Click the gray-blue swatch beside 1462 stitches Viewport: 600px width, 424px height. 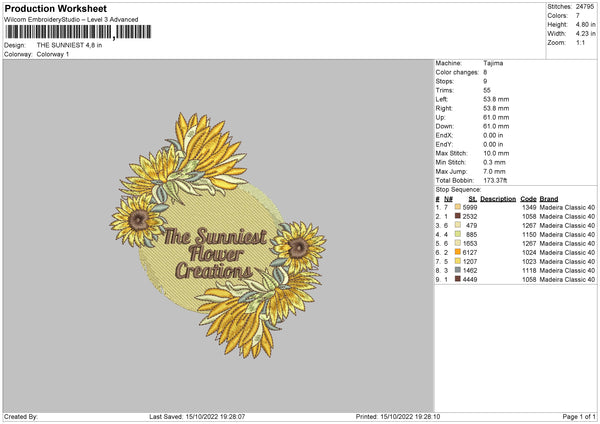click(458, 270)
